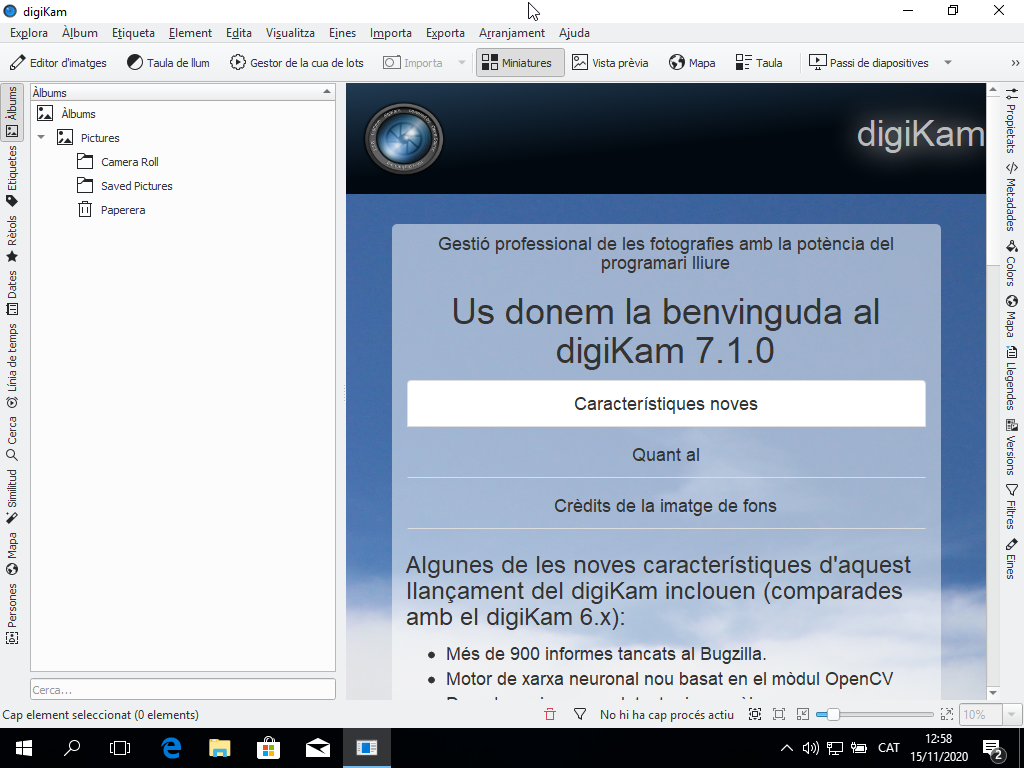Open the Metadades right sidebar tab
The height and width of the screenshot is (768, 1024).
coord(1011,197)
